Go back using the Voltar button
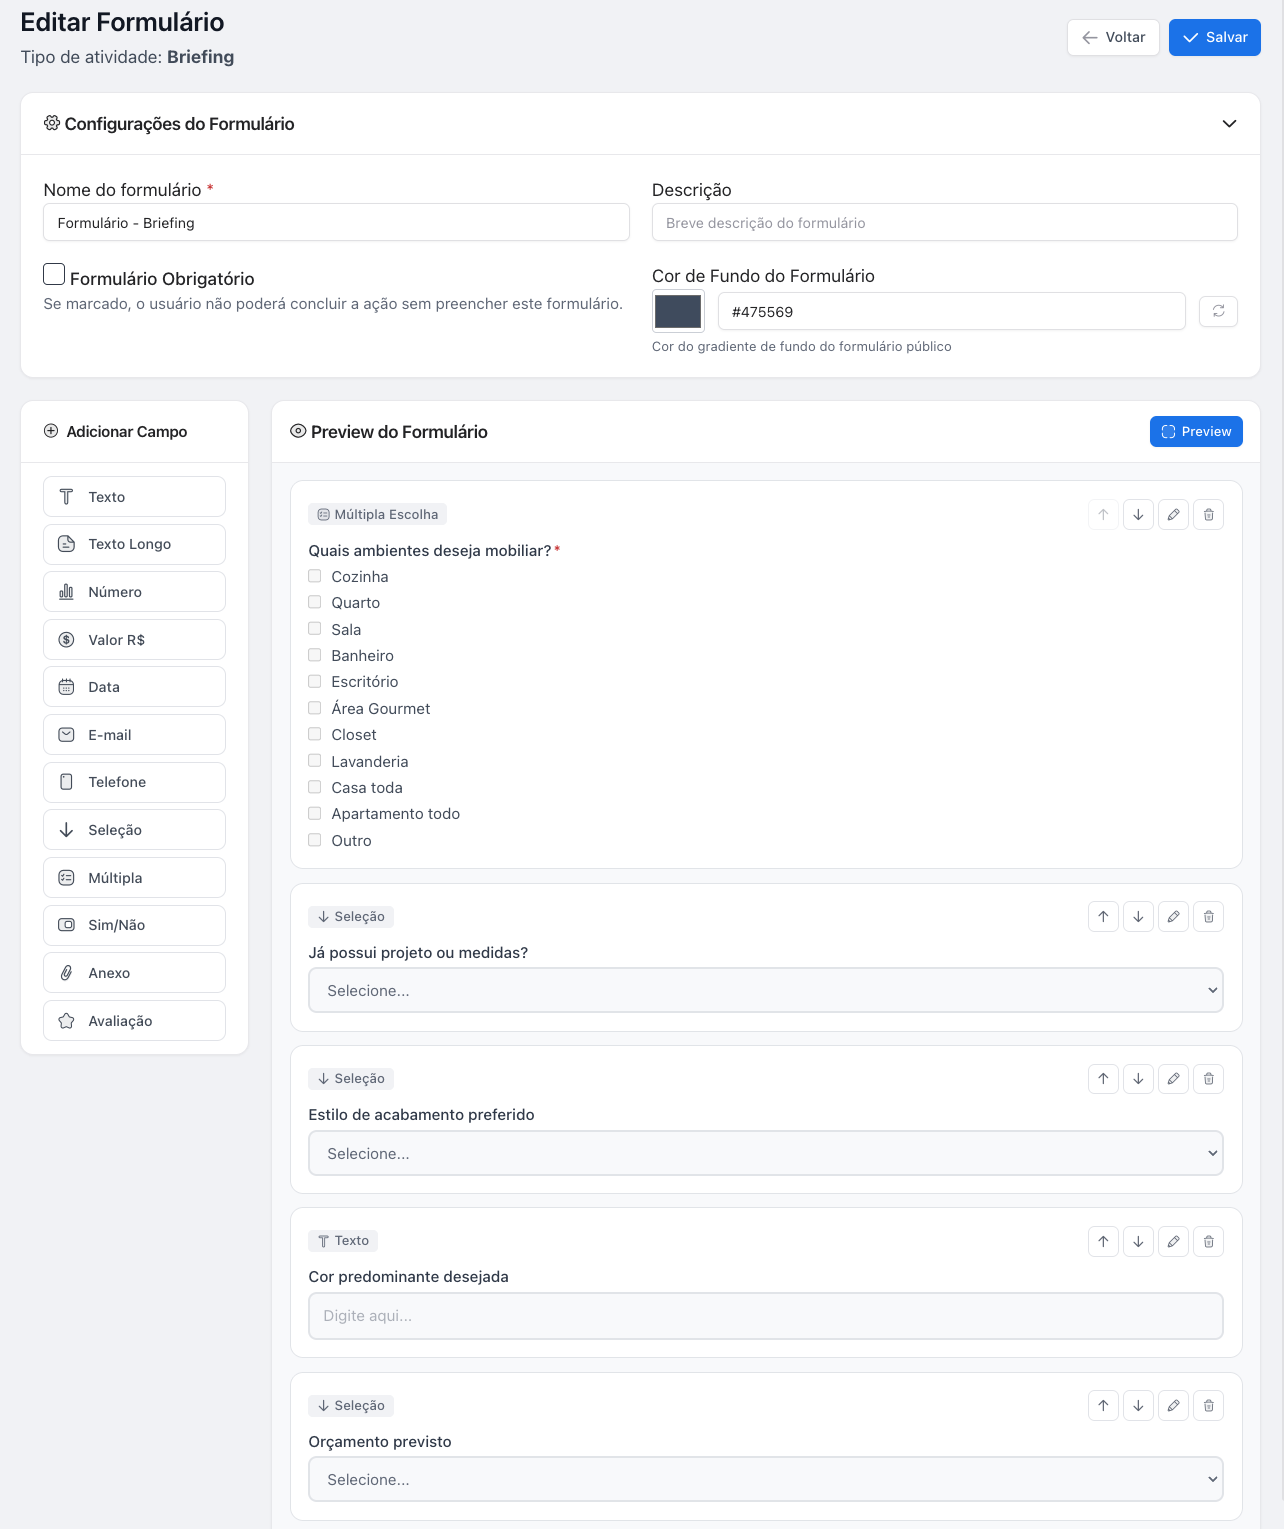Image resolution: width=1284 pixels, height=1529 pixels. (1113, 37)
